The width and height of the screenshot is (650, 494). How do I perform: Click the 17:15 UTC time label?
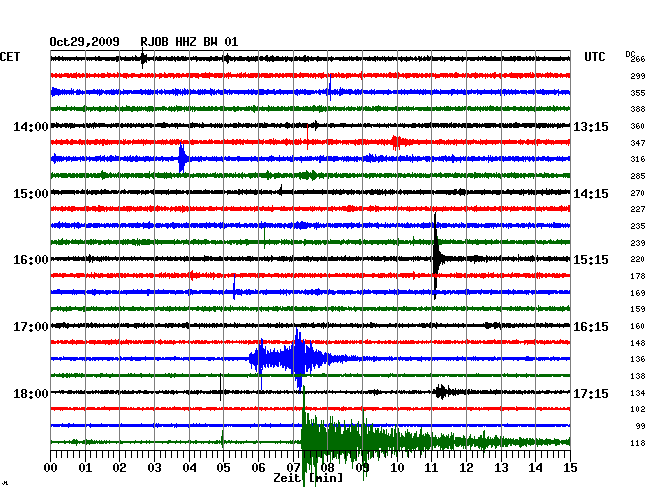pos(591,393)
